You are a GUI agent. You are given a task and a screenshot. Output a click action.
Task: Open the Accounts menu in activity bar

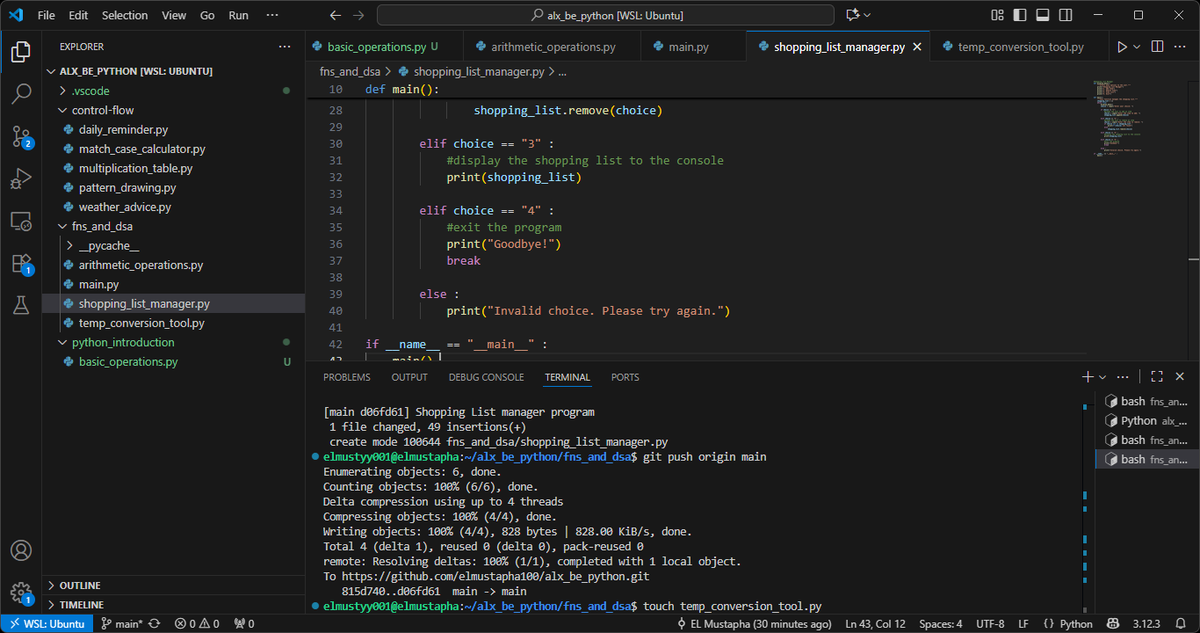20,550
